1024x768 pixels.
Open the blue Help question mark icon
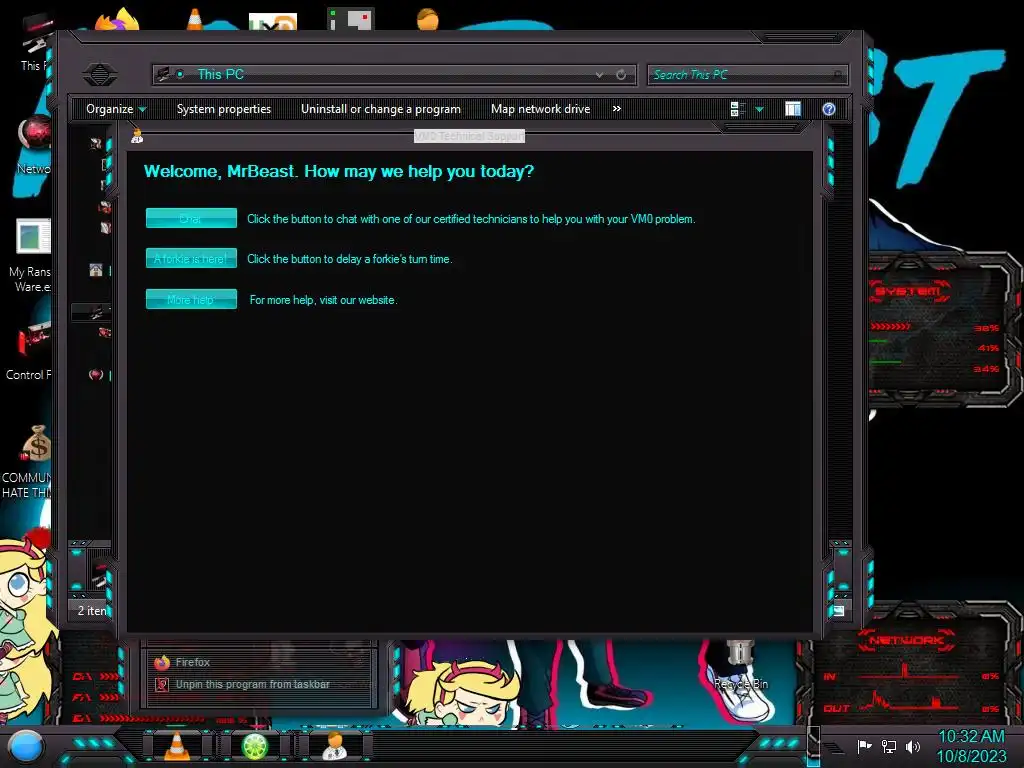(829, 109)
